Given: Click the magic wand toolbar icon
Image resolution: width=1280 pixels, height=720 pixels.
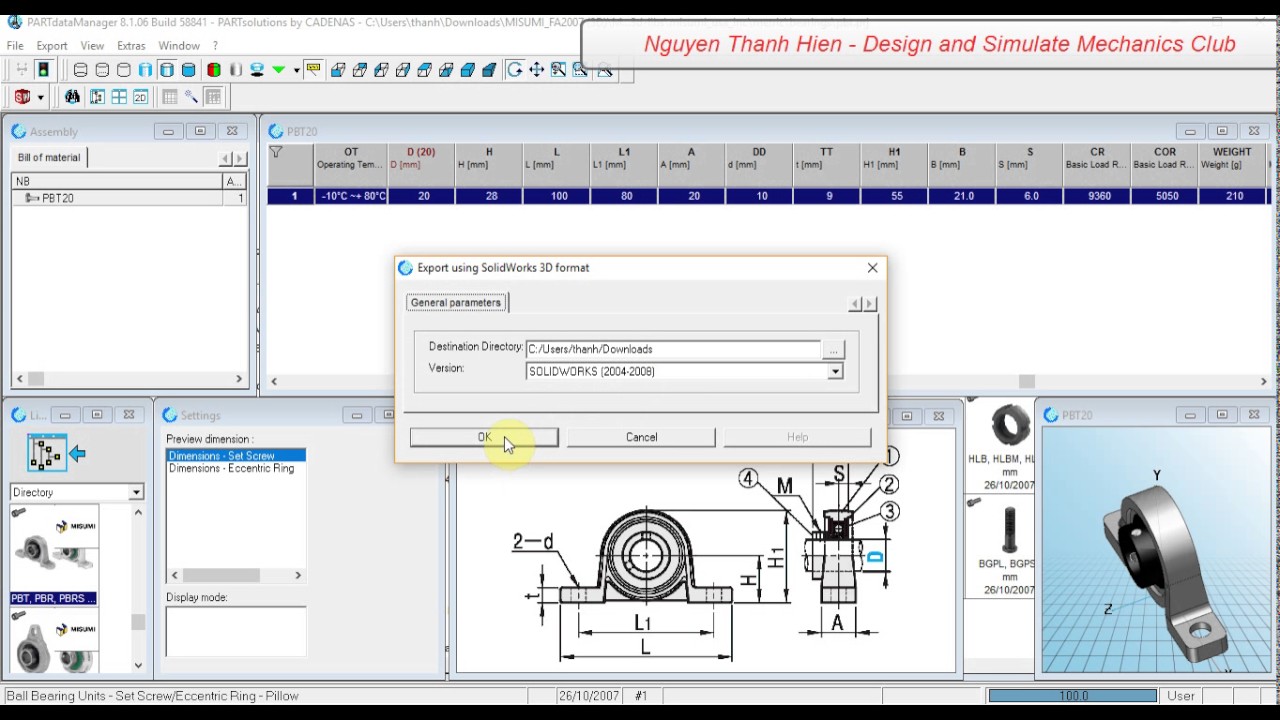Looking at the screenshot, I should click(x=191, y=97).
